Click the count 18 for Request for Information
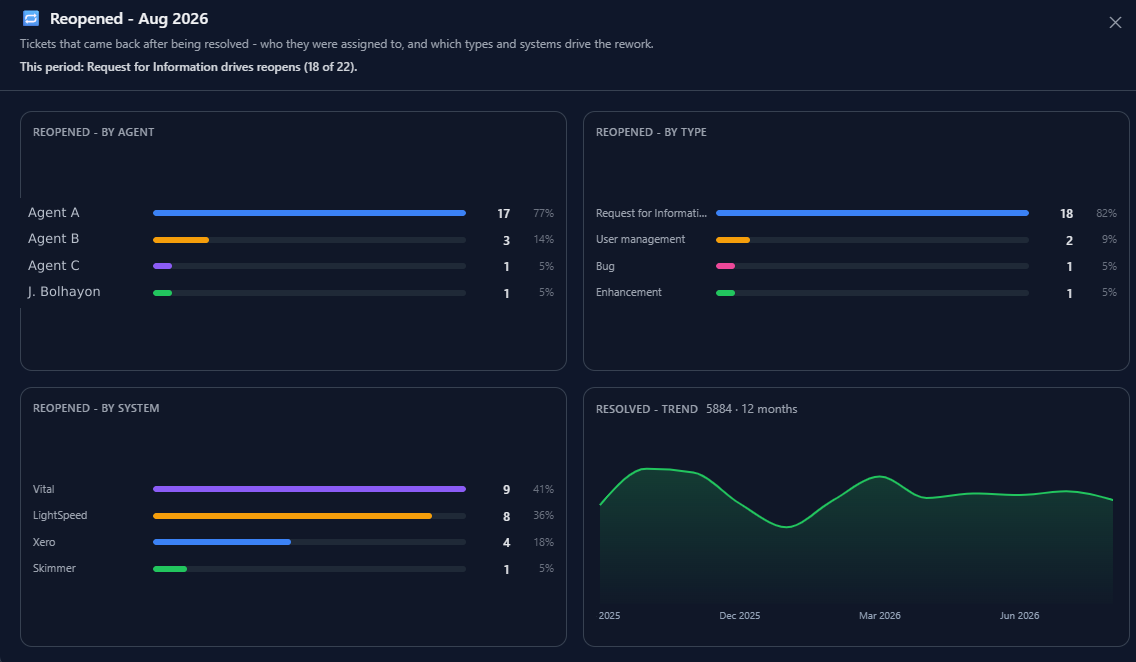 (1066, 214)
